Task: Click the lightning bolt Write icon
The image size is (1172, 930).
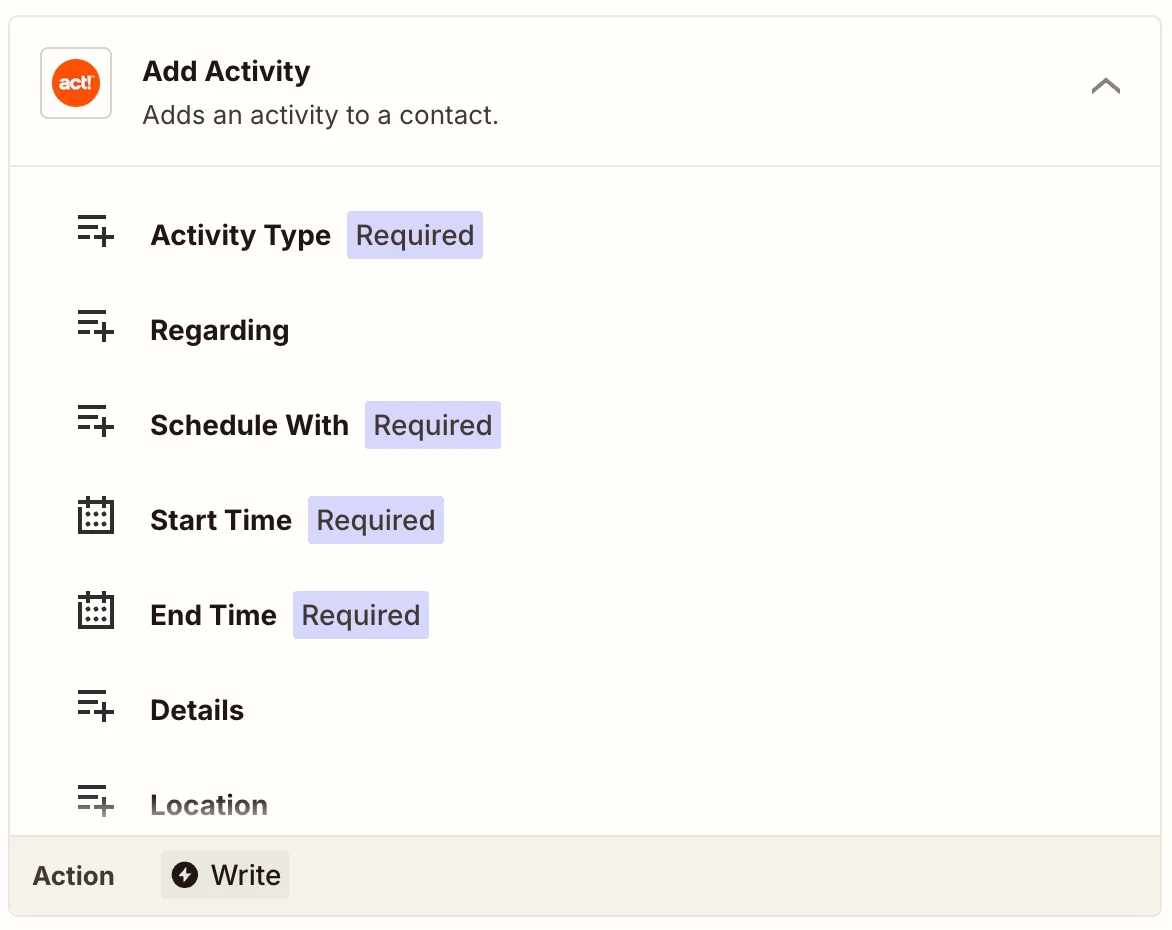Action: pyautogui.click(x=184, y=875)
